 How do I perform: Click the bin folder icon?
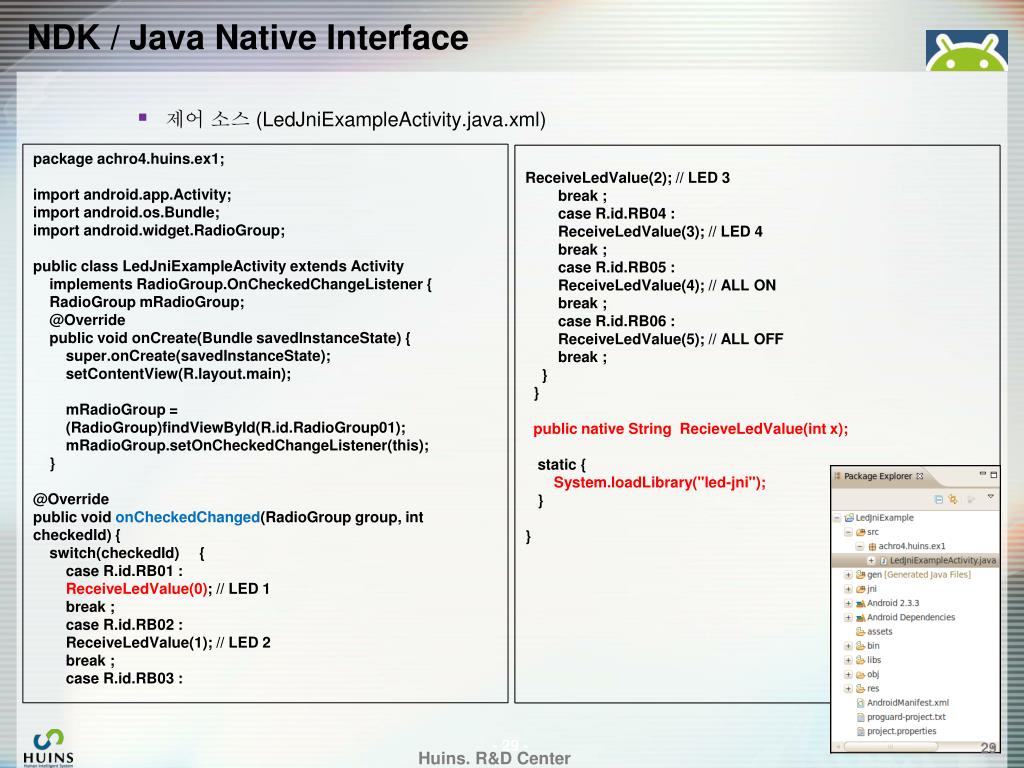[x=861, y=646]
